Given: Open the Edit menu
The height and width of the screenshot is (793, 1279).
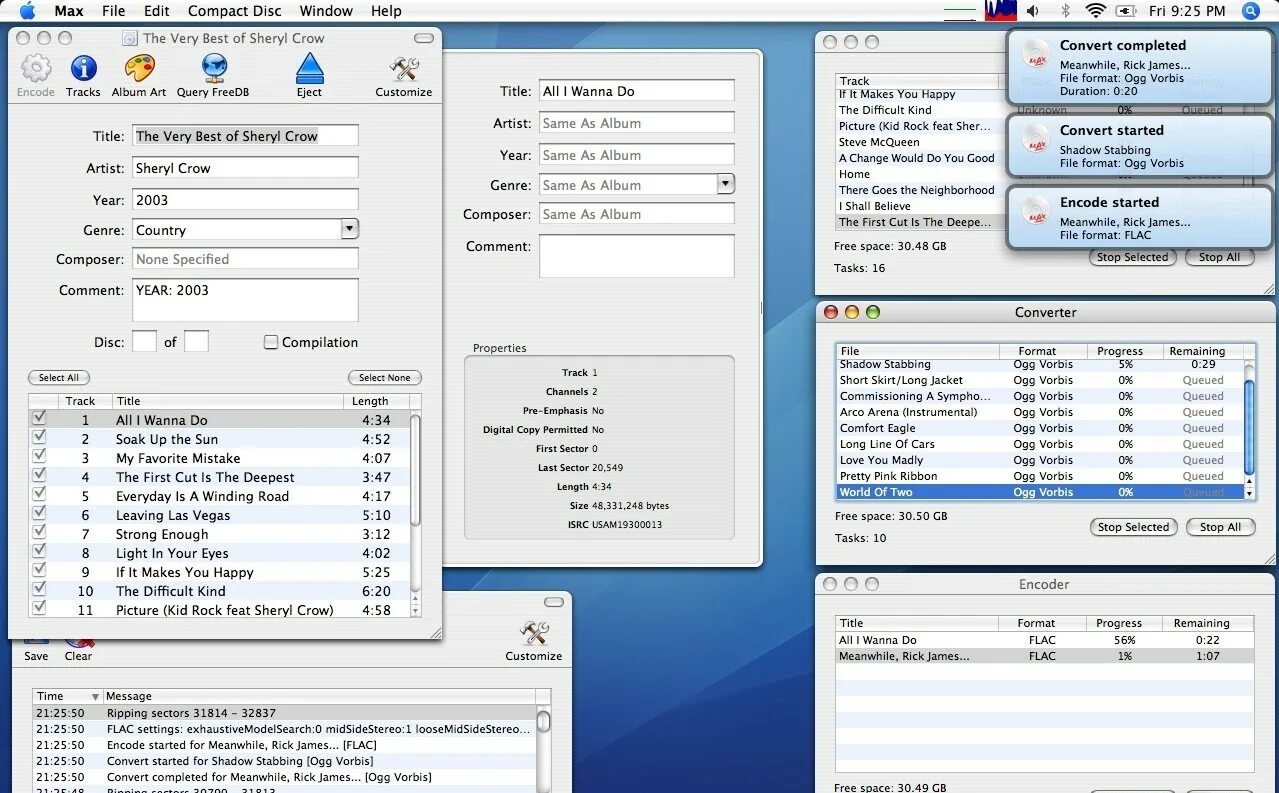Looking at the screenshot, I should click(156, 11).
